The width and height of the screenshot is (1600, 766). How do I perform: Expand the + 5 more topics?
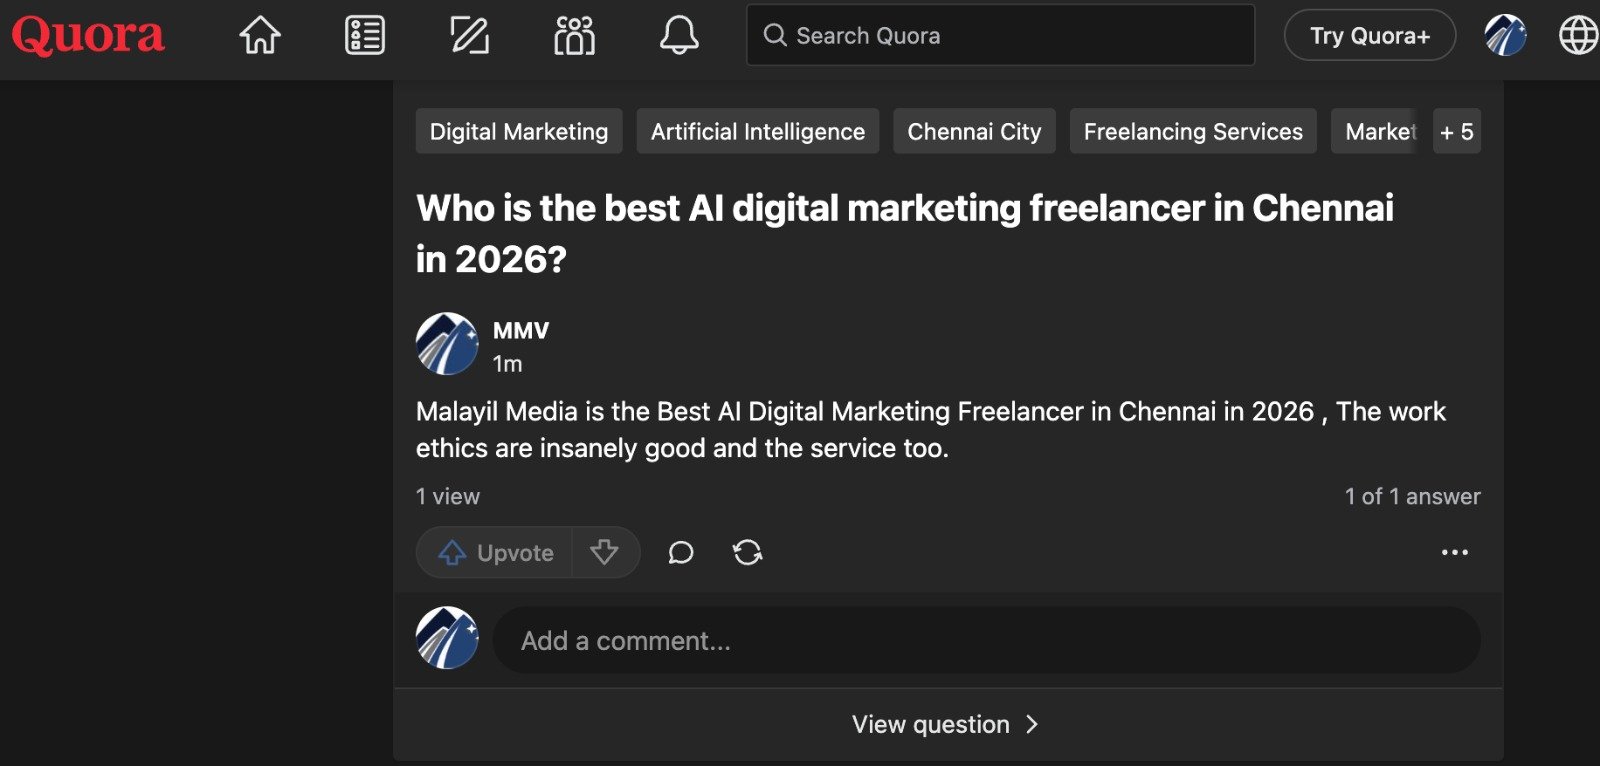[x=1457, y=131]
